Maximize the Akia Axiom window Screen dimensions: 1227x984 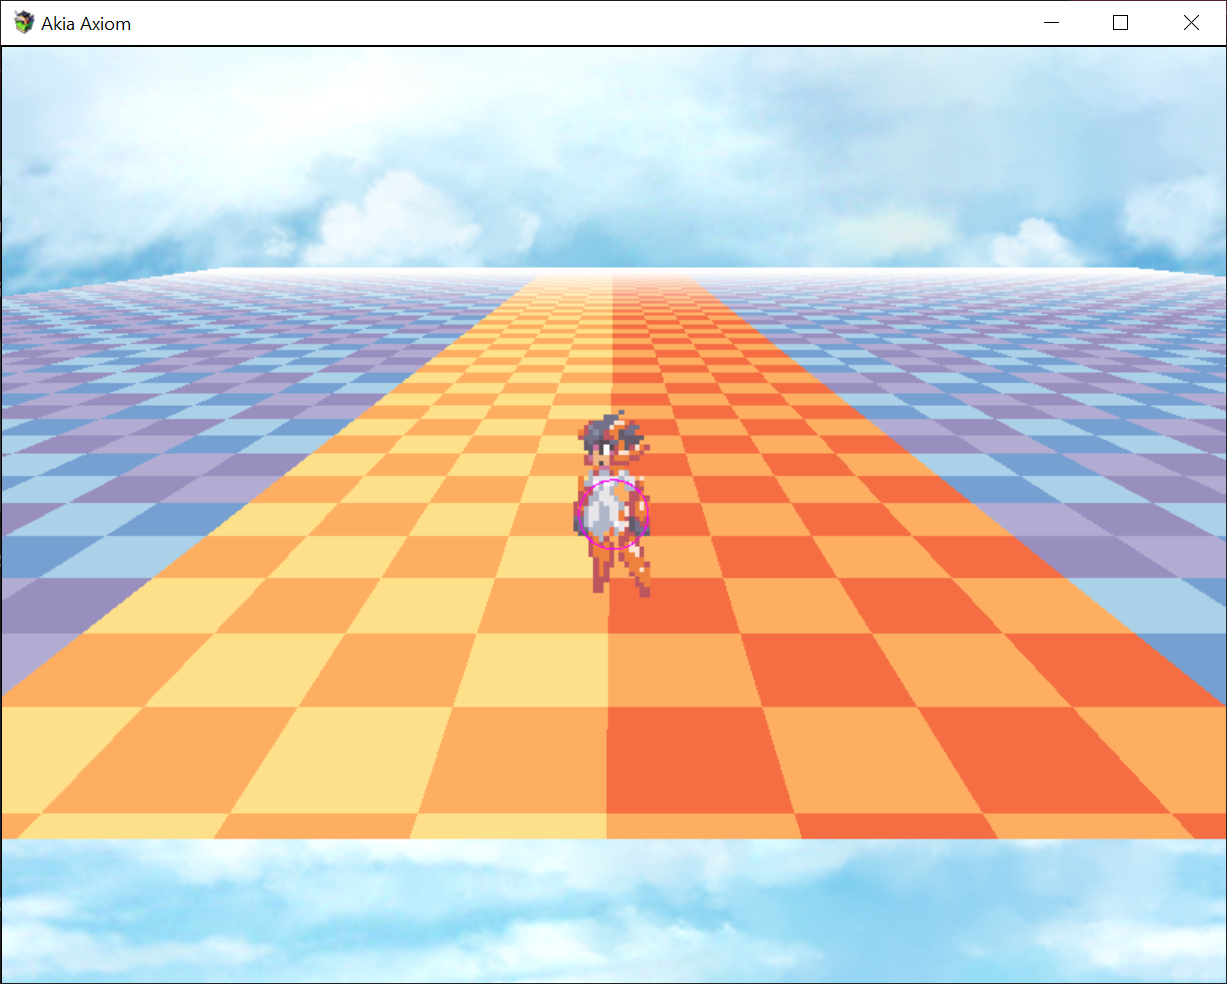(x=1120, y=23)
